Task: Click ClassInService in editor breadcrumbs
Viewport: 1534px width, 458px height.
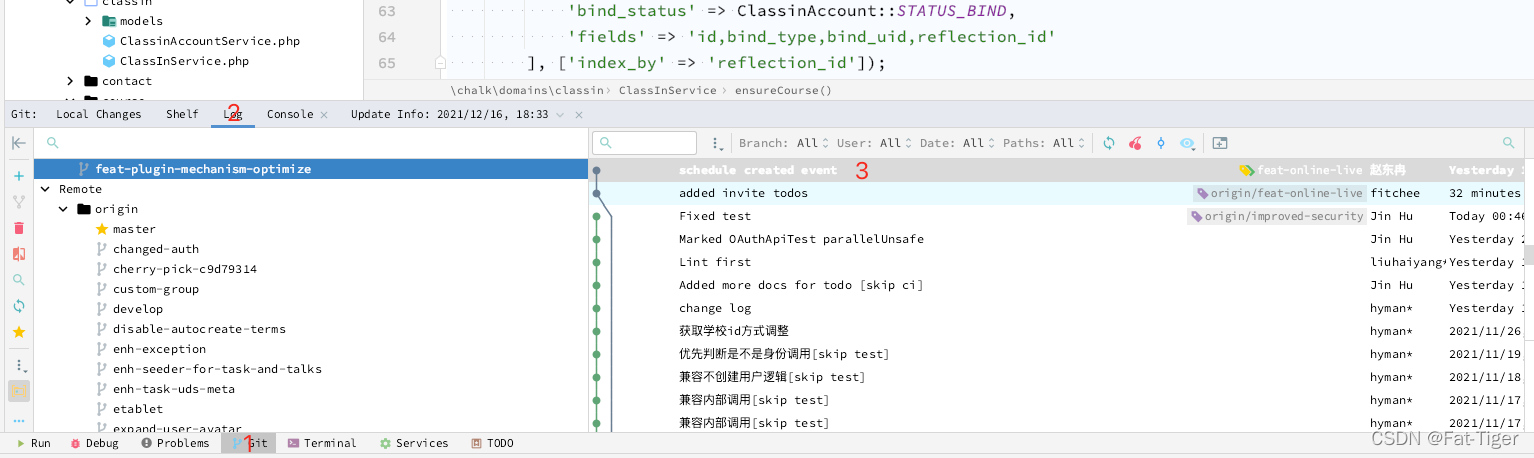Action: click(x=667, y=90)
